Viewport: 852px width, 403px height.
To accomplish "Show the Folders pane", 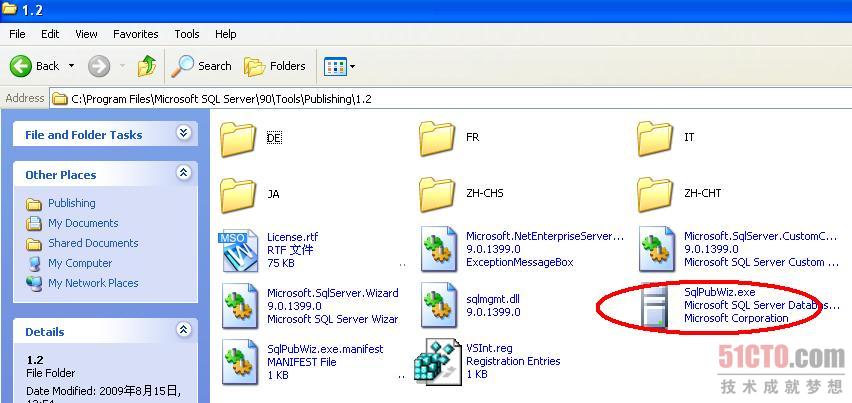I will point(275,66).
